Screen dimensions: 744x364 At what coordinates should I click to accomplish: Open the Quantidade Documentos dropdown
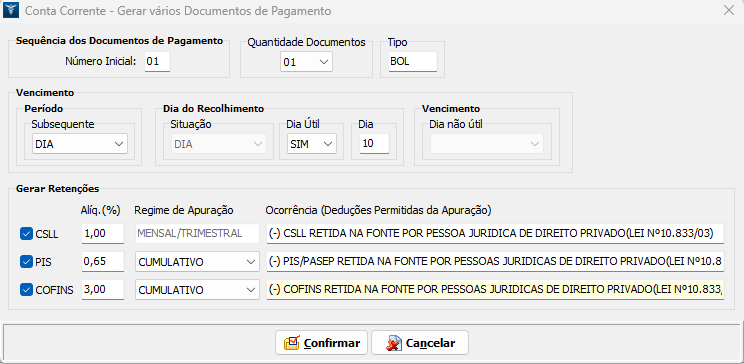(307, 62)
